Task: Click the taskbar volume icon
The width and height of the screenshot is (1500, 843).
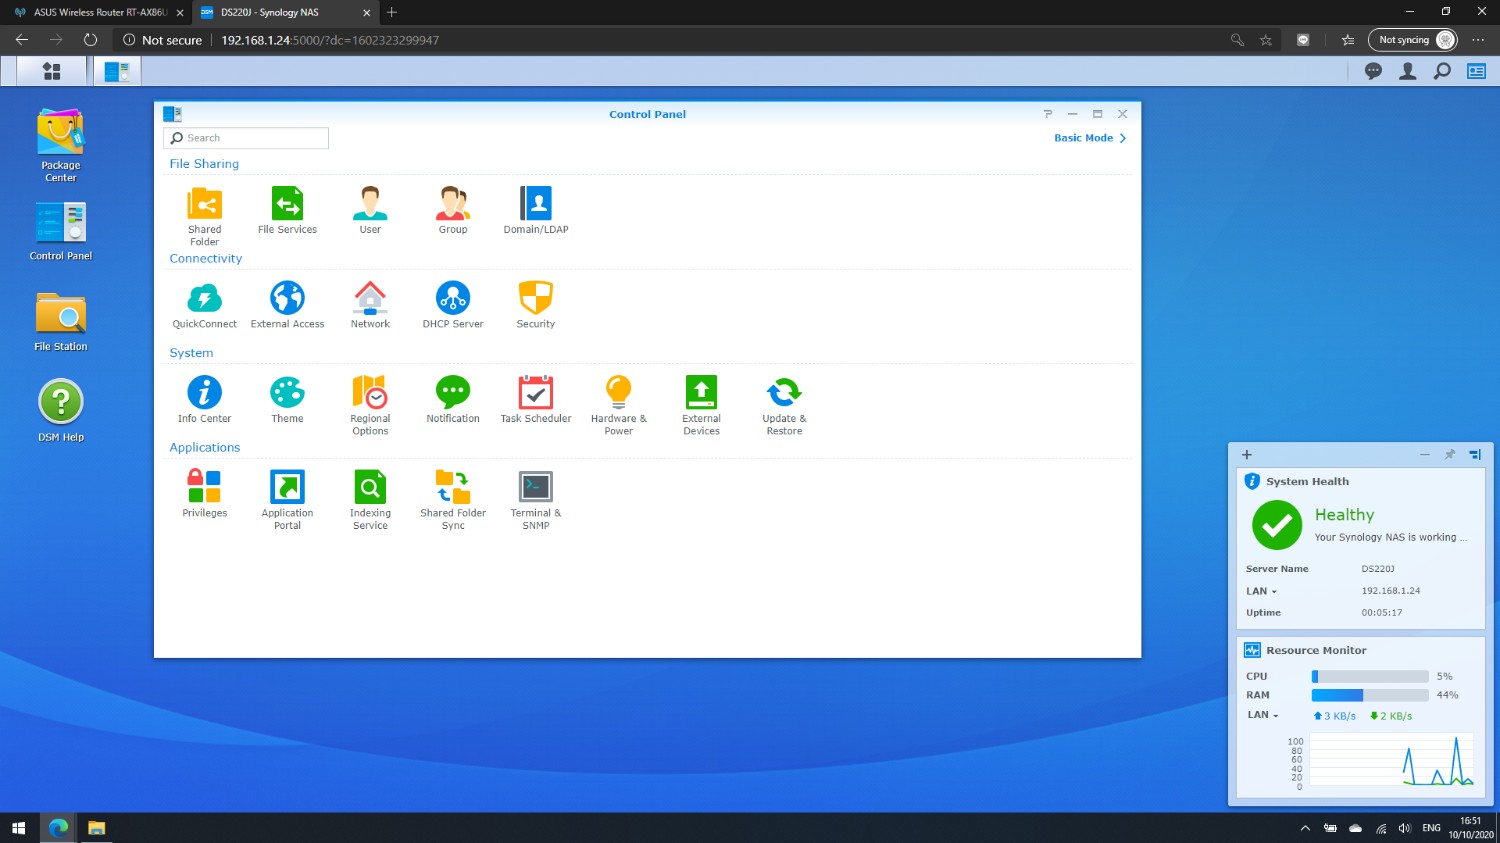Action: point(1404,828)
